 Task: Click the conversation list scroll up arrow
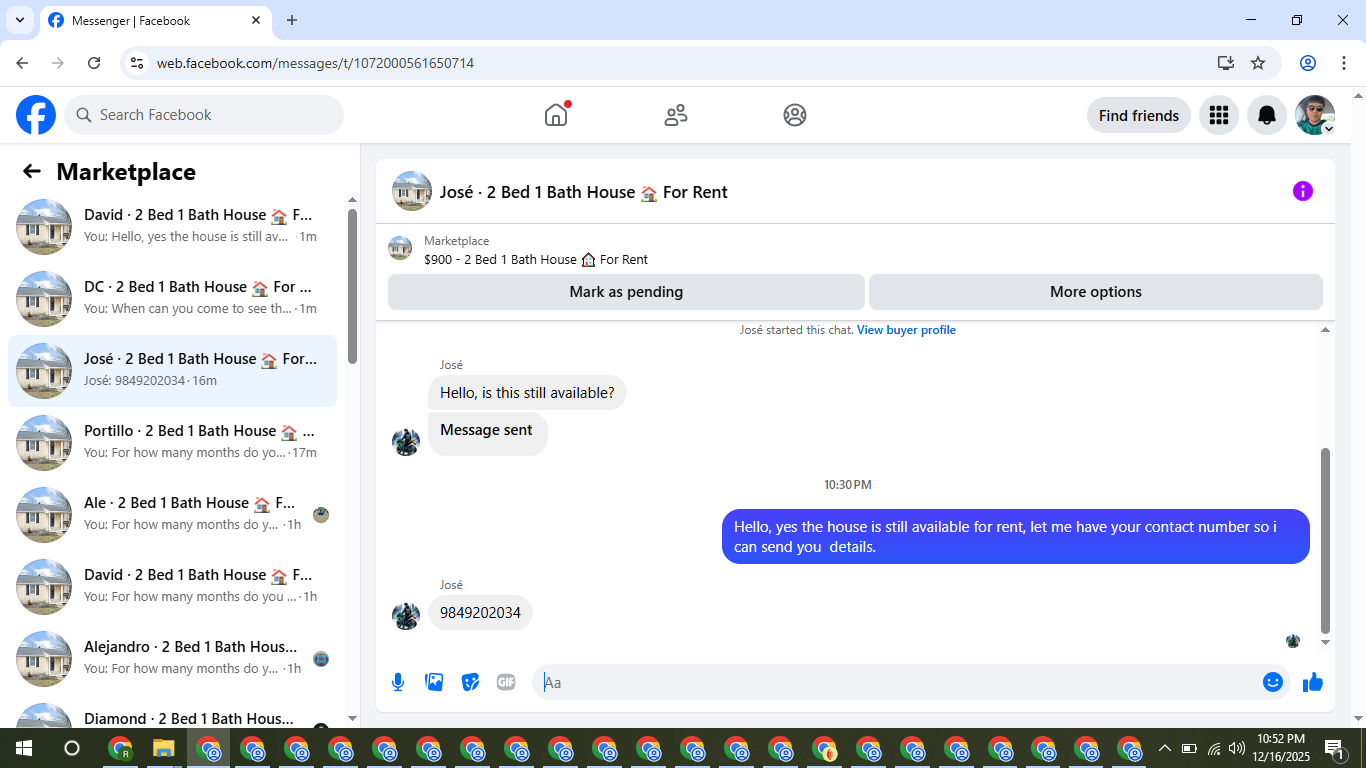click(x=352, y=200)
